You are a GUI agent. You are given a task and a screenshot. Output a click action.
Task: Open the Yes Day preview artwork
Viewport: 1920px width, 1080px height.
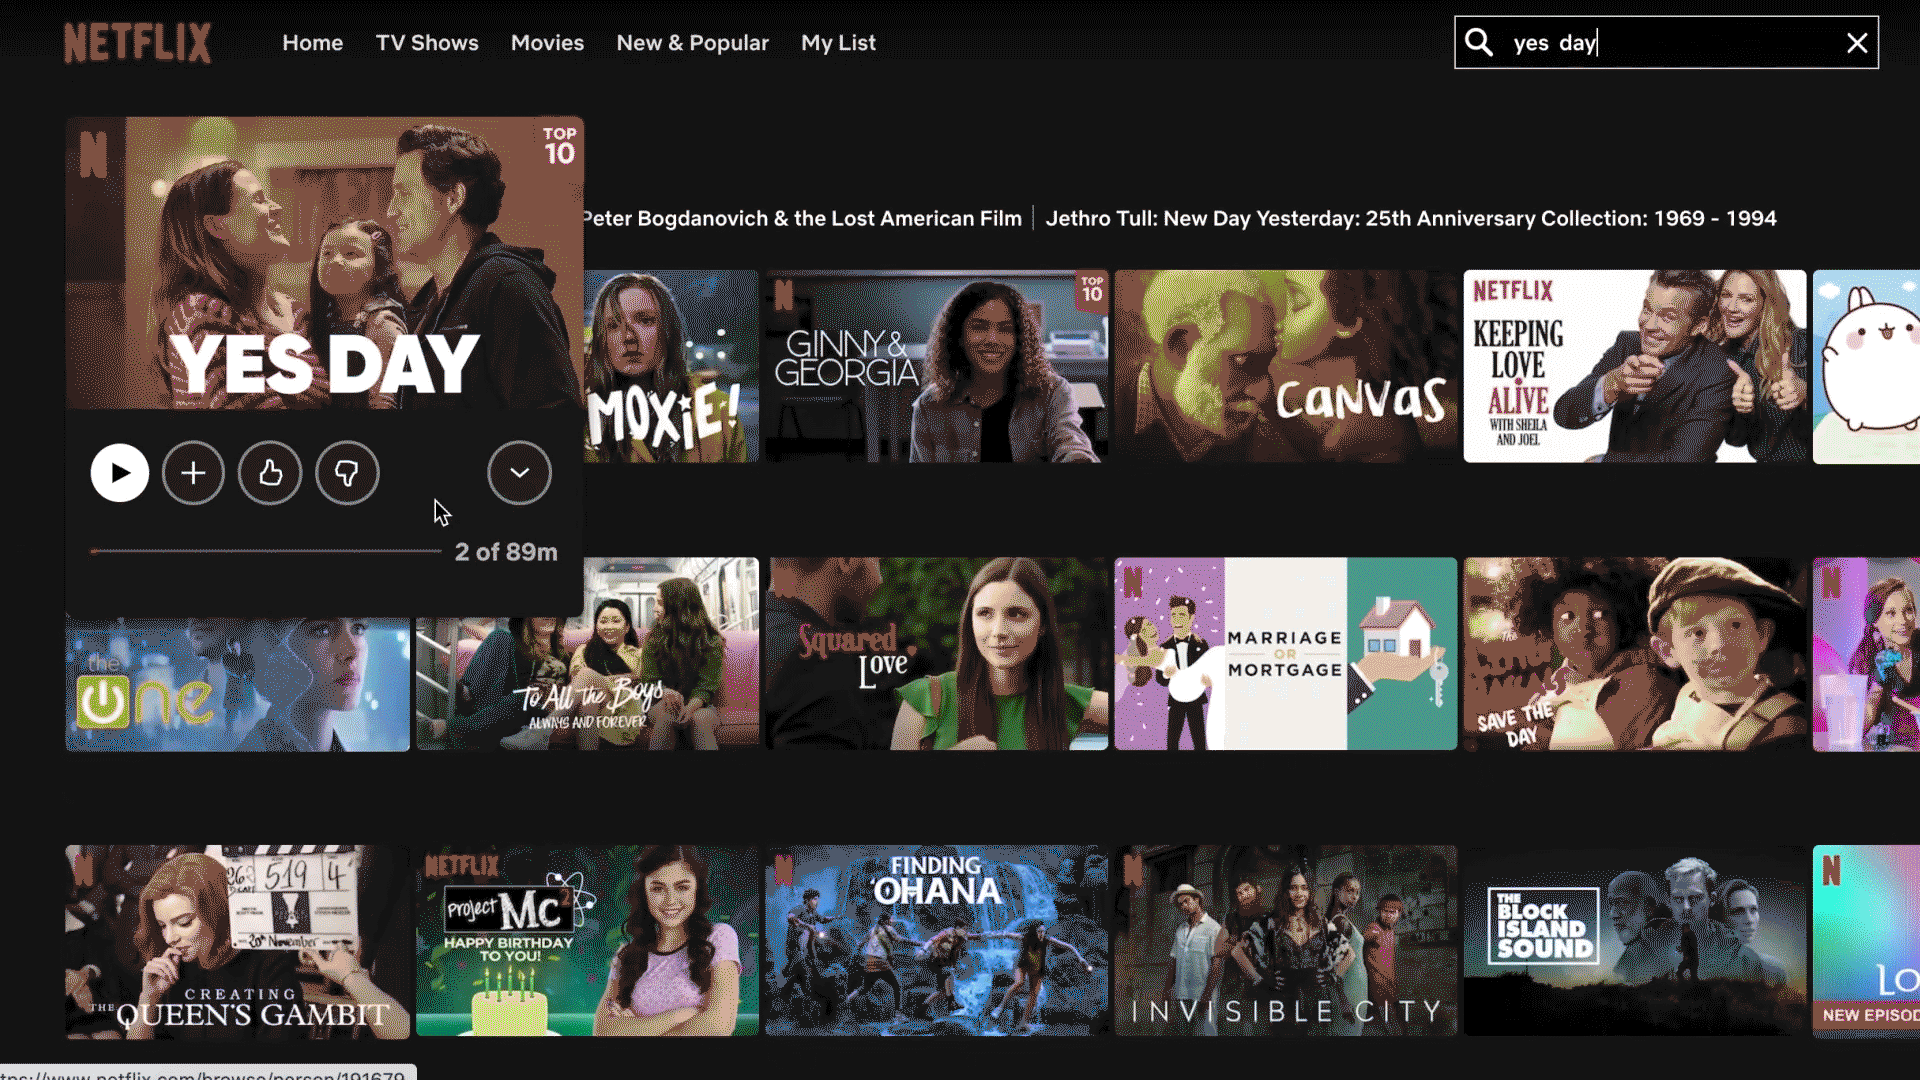coord(325,263)
